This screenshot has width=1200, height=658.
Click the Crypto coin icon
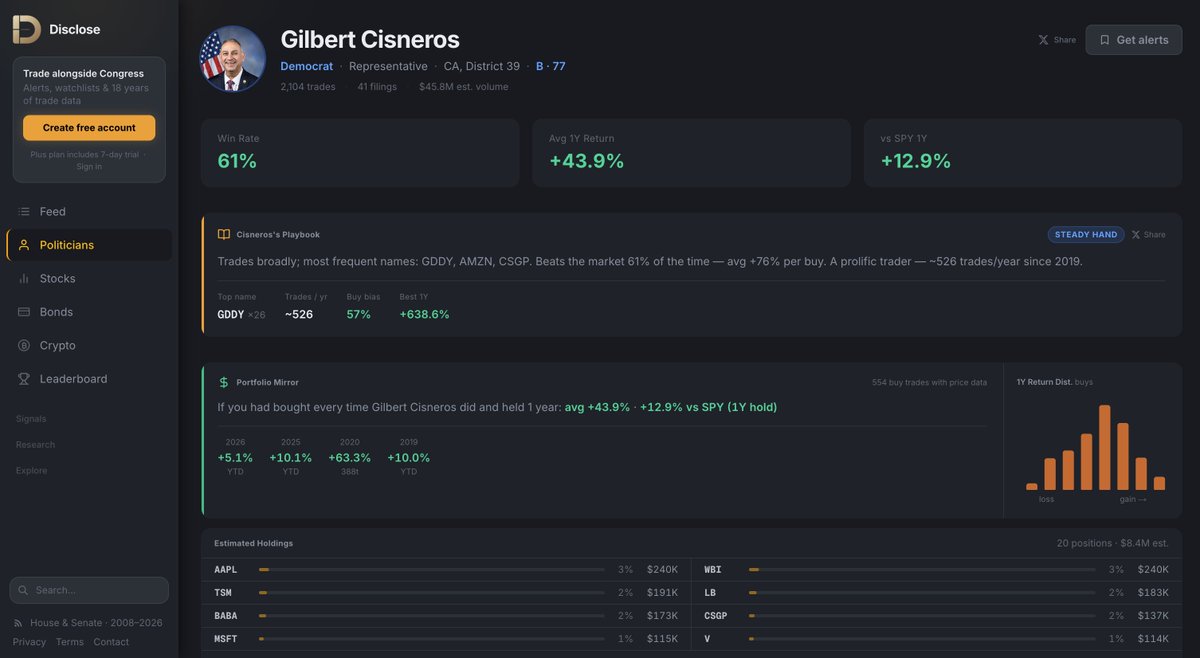click(x=24, y=346)
